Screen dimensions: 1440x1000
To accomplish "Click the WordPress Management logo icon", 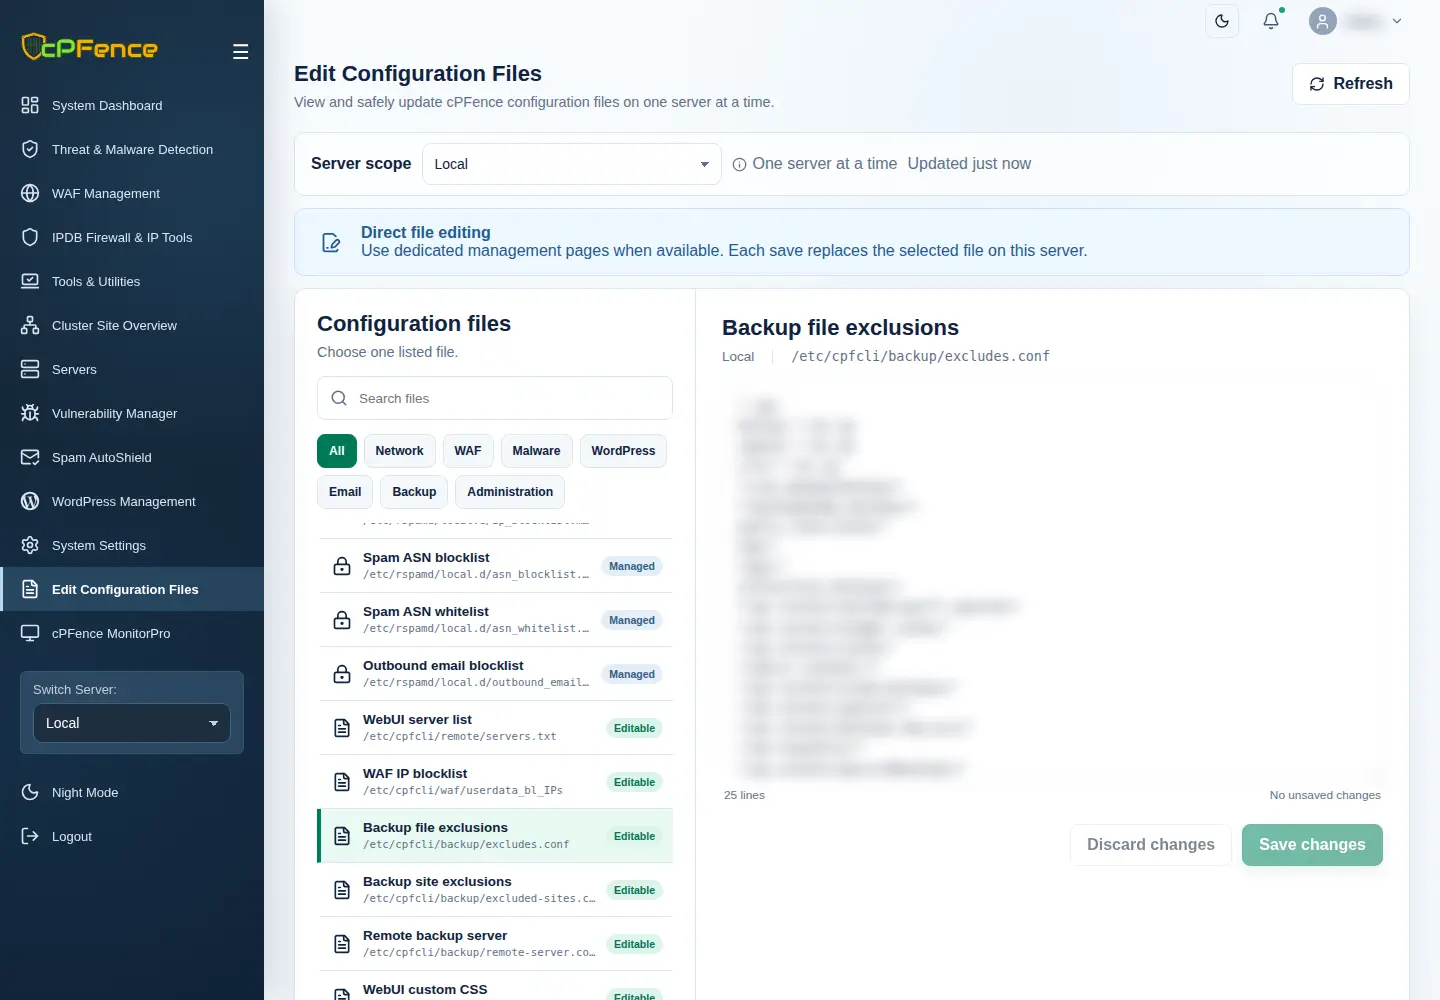I will pos(30,501).
